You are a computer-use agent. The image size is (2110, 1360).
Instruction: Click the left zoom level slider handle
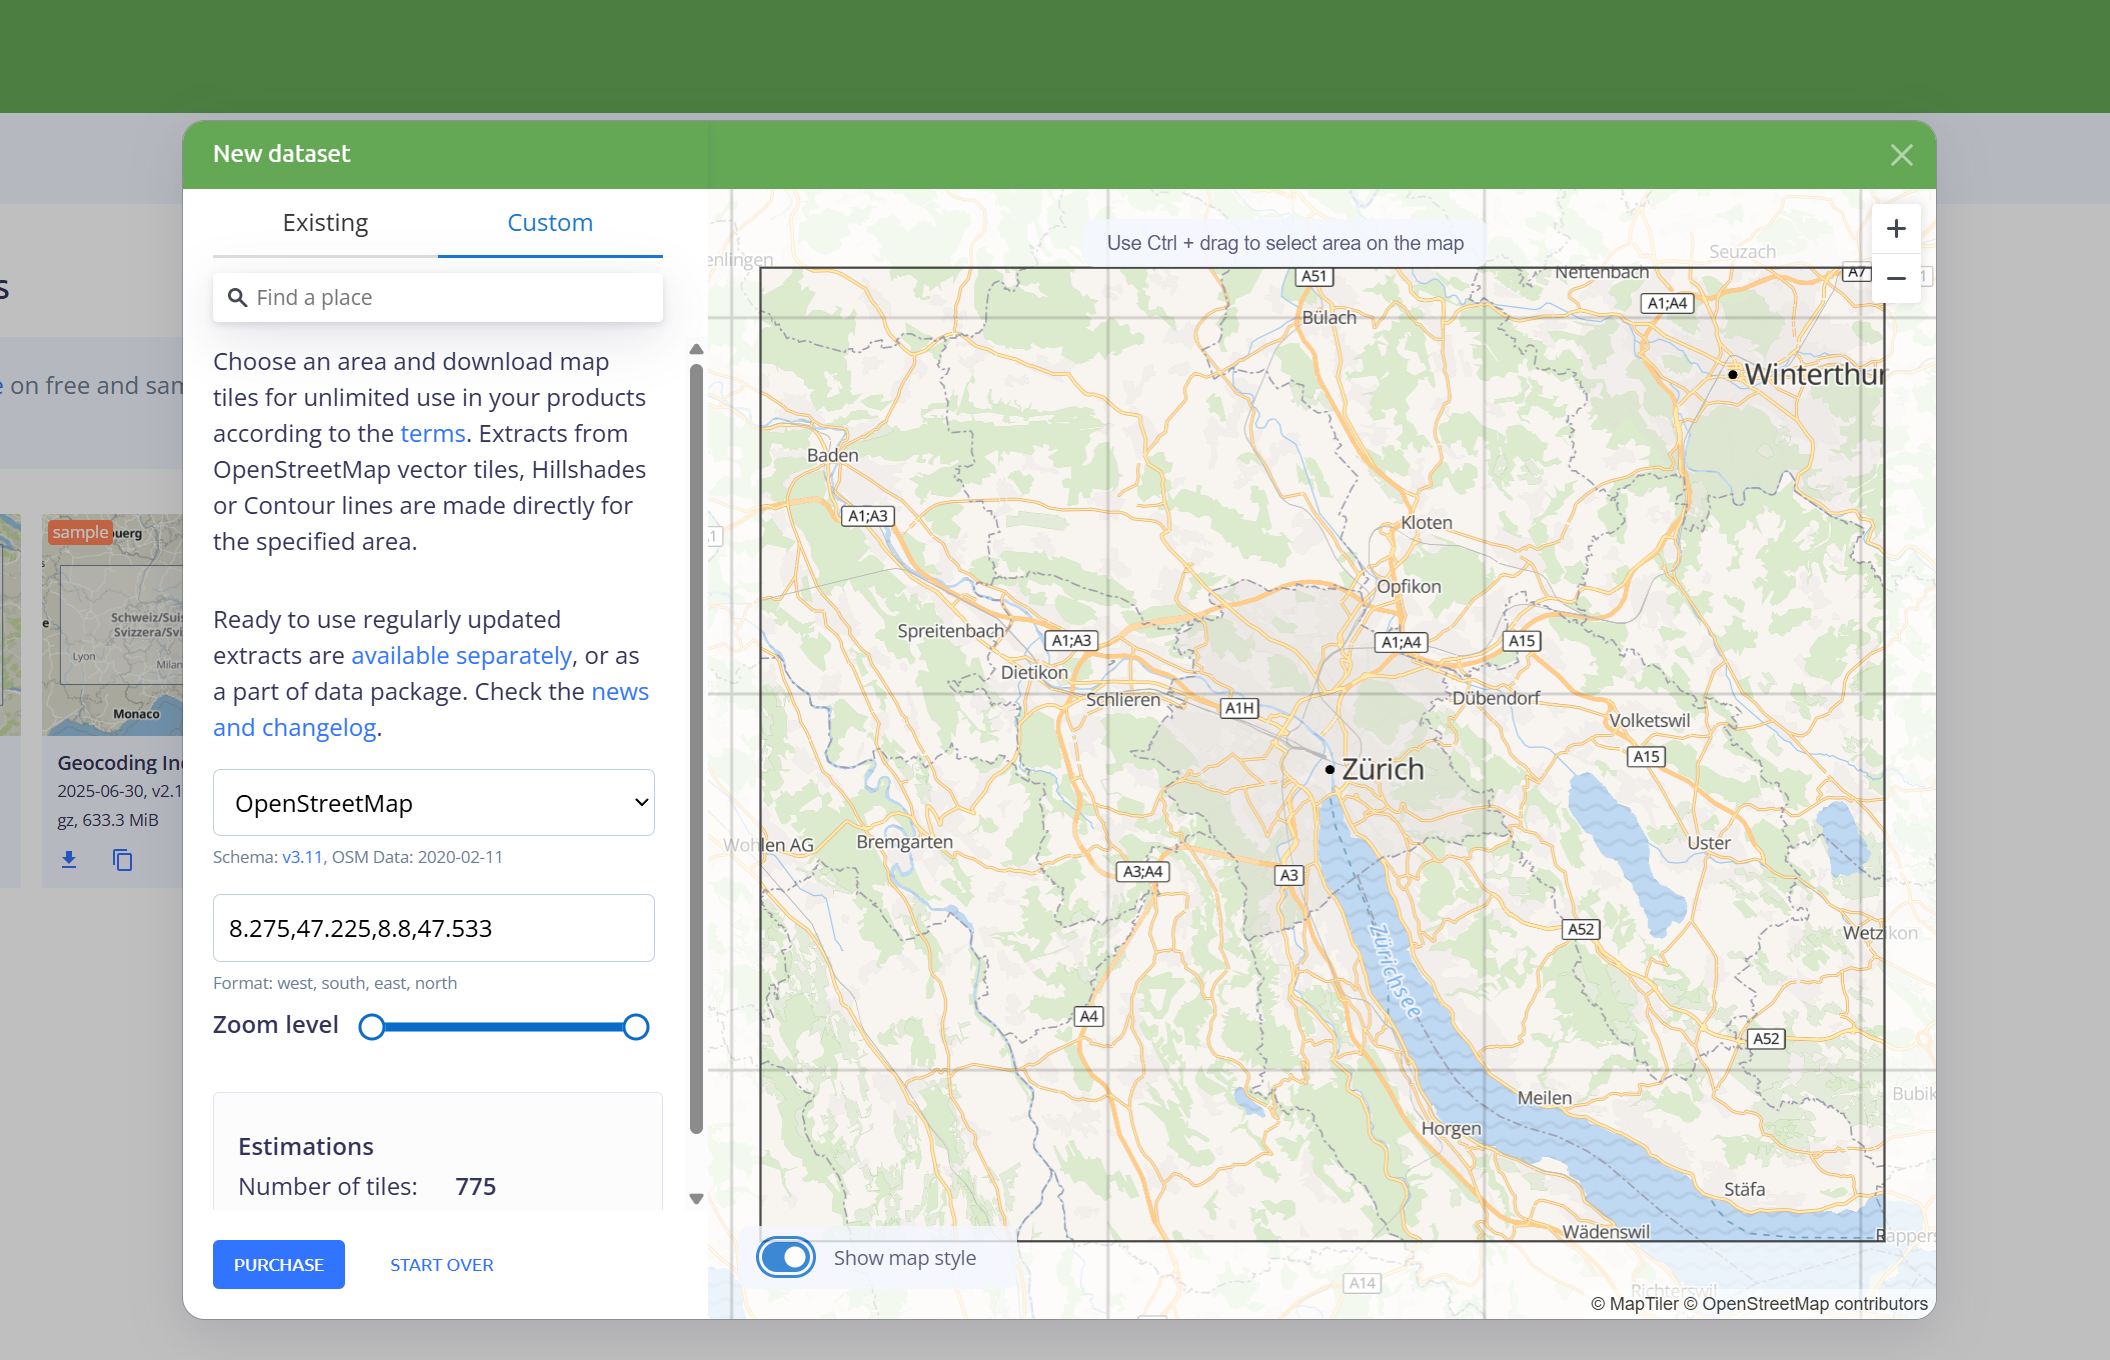(371, 1027)
